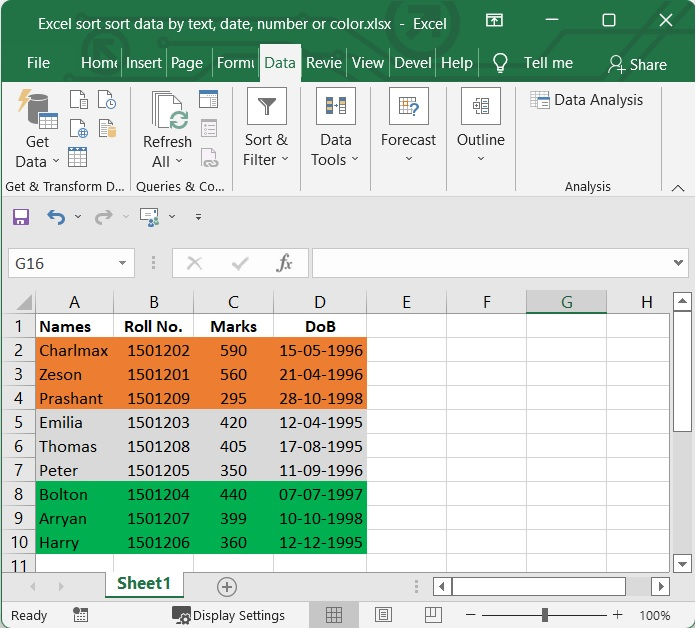Click the Queries & Connections icon

click(208, 99)
